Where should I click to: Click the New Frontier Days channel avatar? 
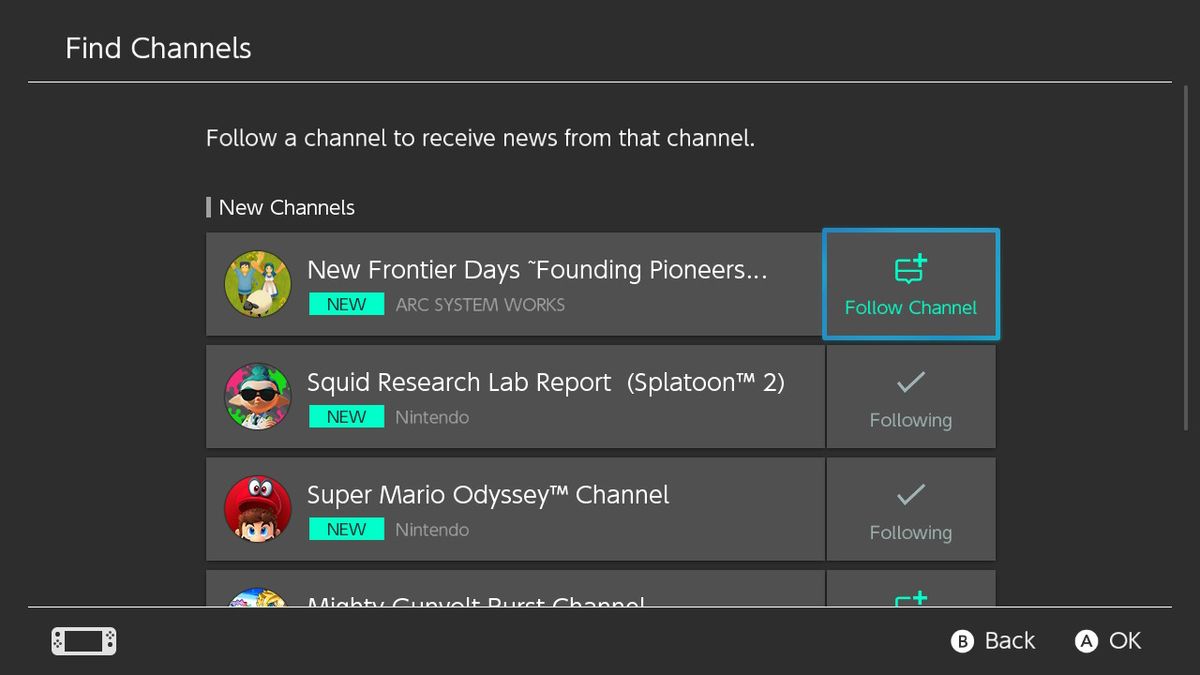(258, 284)
